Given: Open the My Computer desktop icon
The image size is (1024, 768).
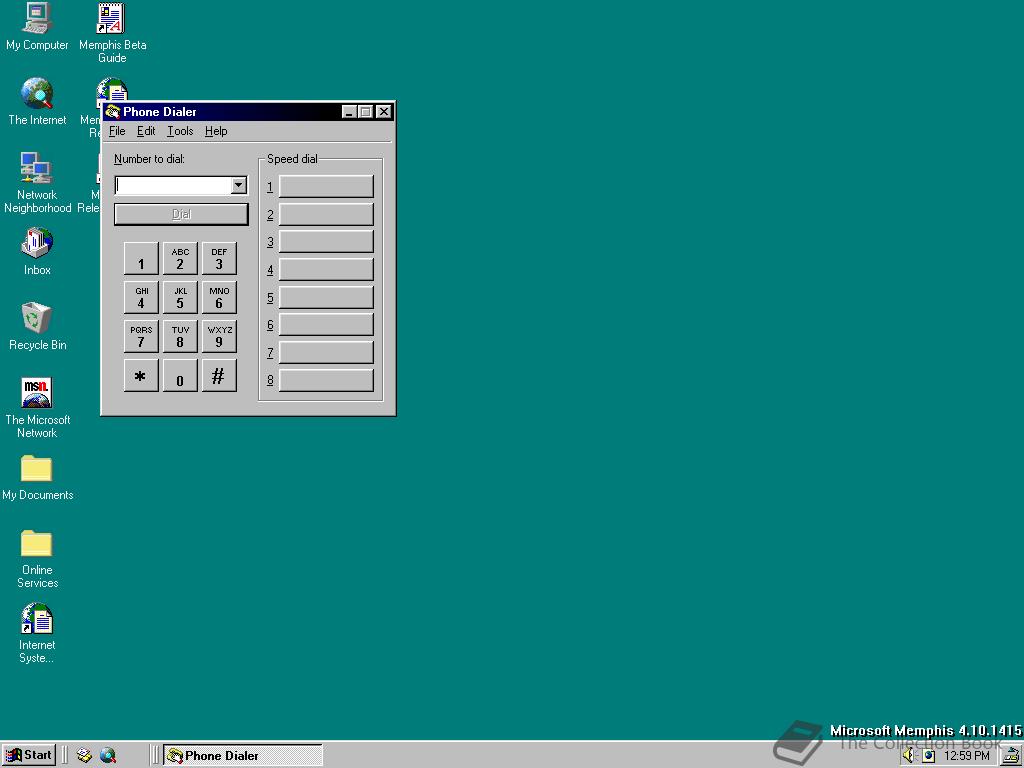Looking at the screenshot, I should pos(37,26).
